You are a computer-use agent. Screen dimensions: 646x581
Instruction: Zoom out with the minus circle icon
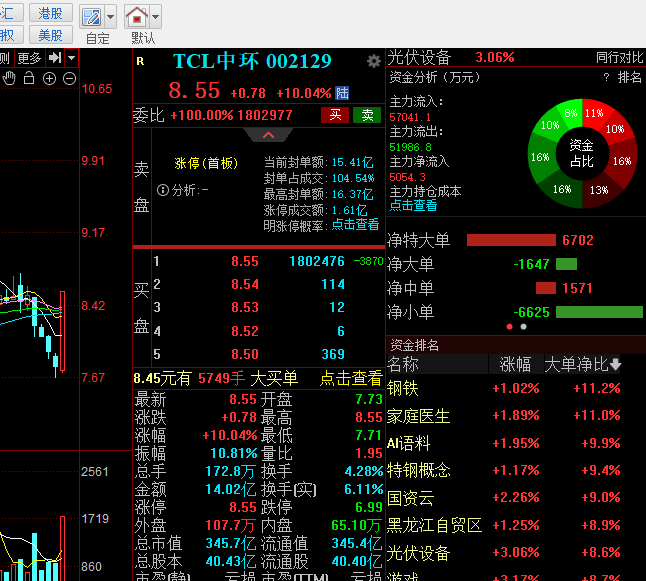pyautogui.click(x=70, y=78)
